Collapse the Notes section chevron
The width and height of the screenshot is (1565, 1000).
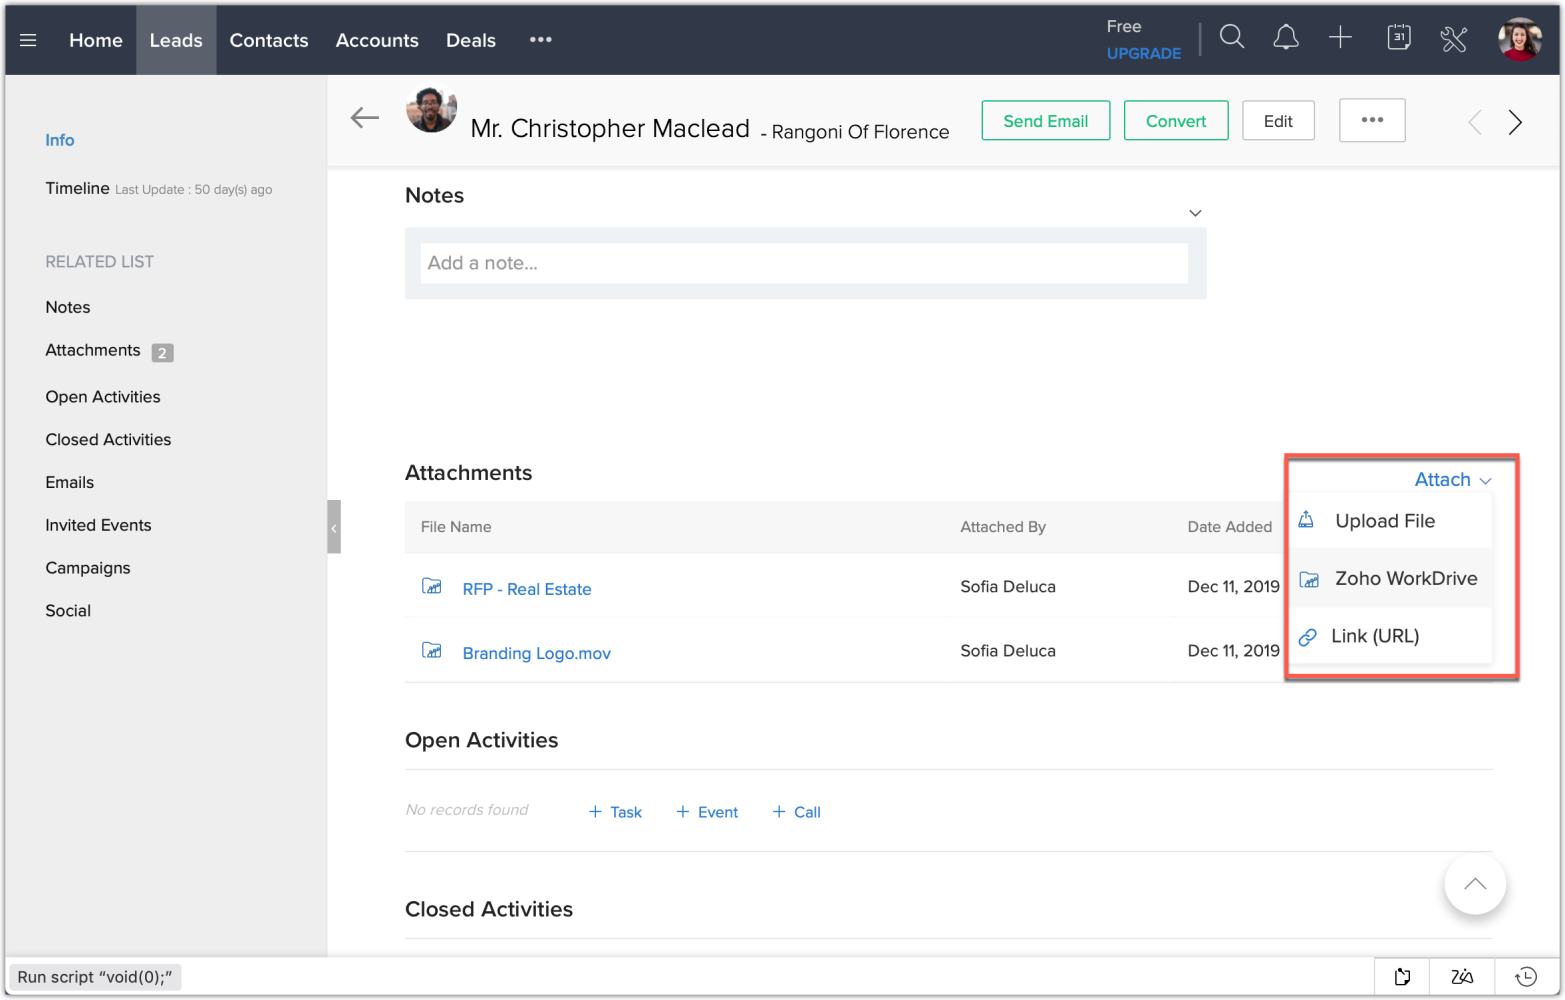pyautogui.click(x=1195, y=213)
